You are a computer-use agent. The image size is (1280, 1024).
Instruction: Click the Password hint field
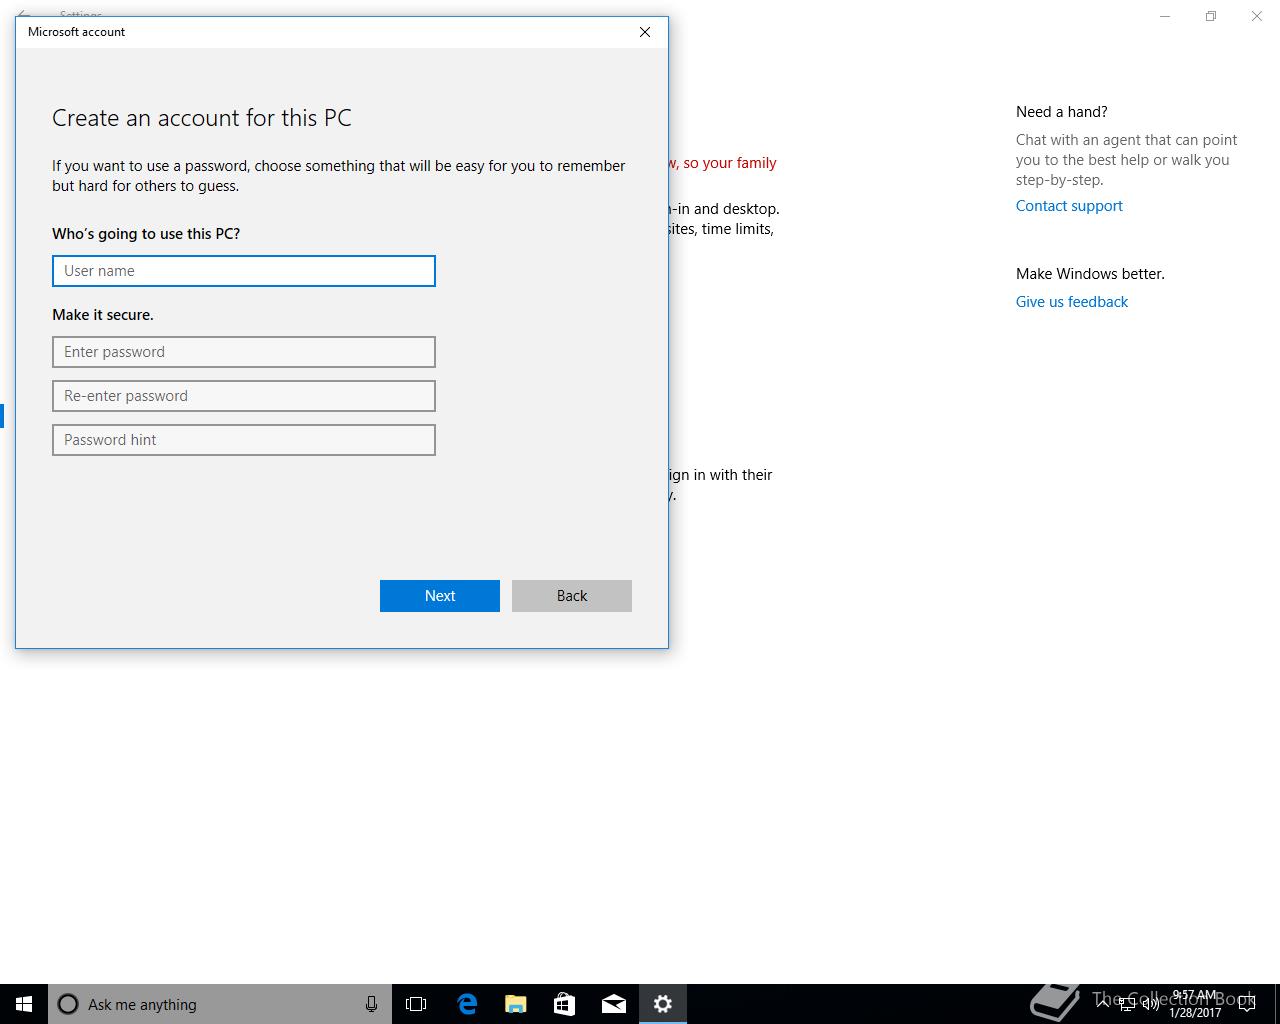(x=244, y=440)
